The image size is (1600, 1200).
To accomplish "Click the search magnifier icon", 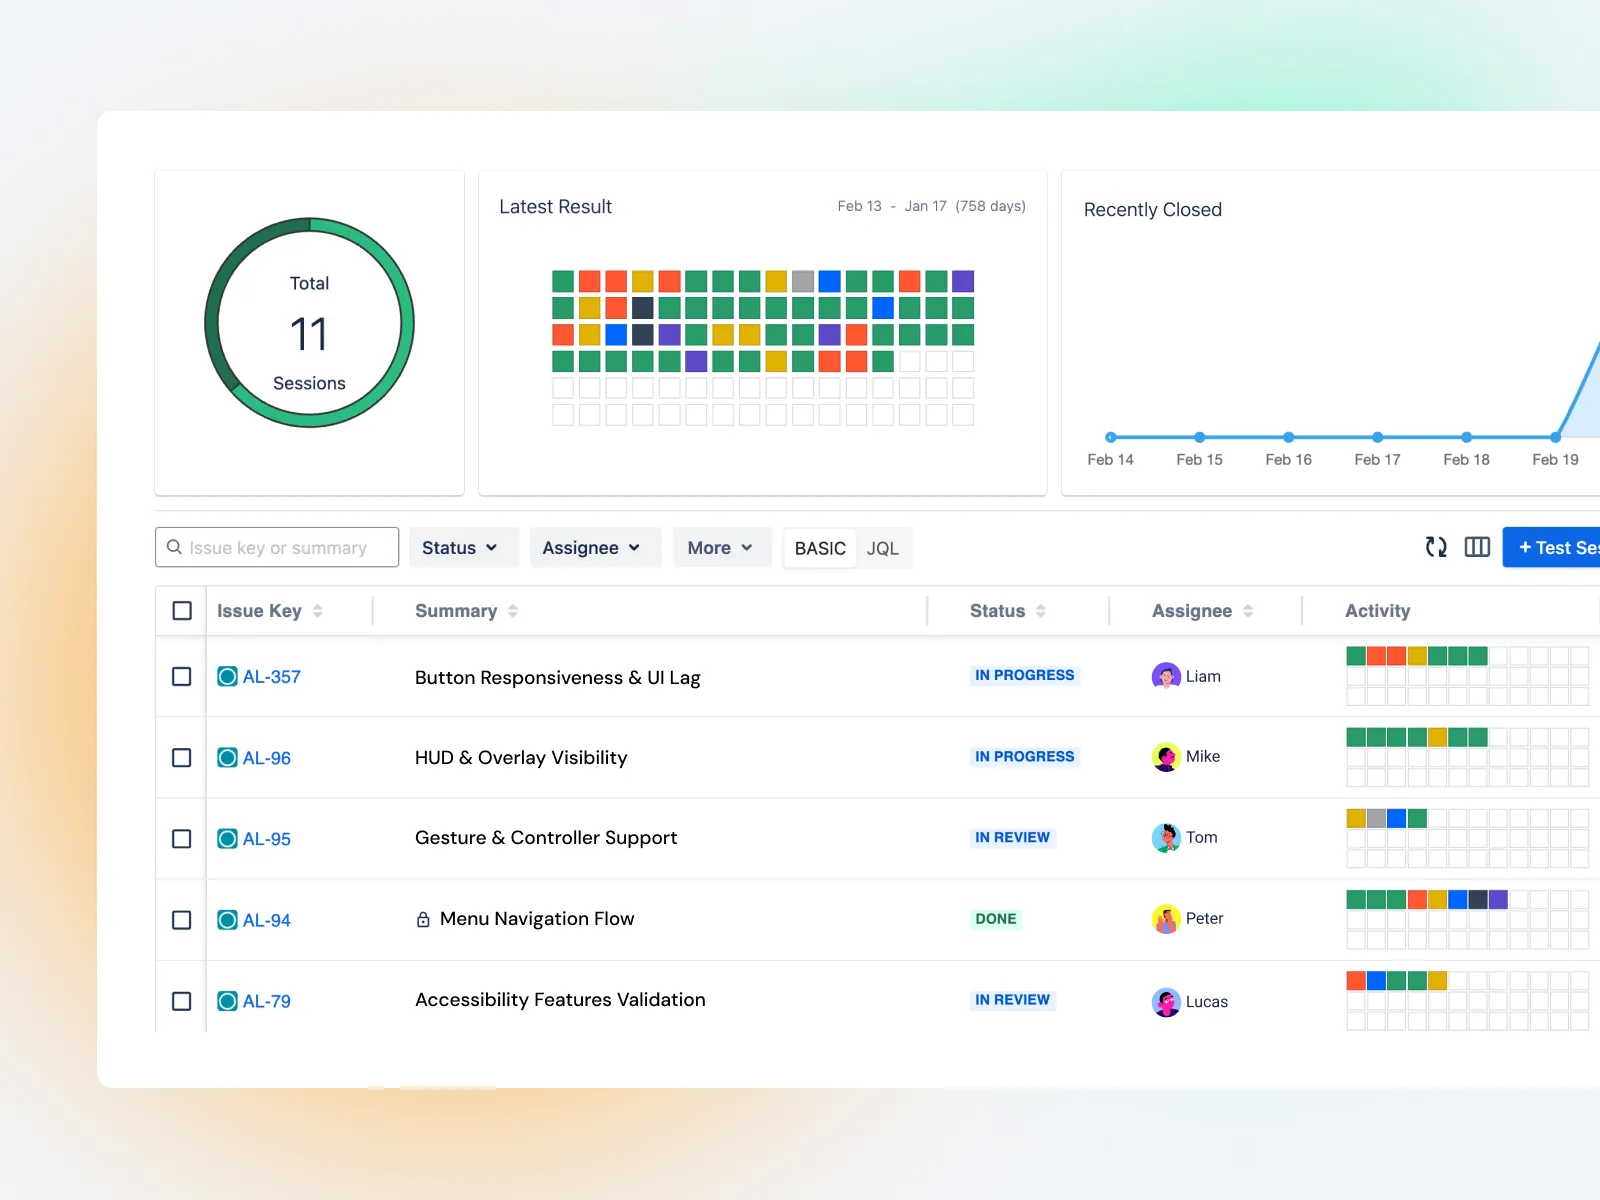I will [174, 547].
